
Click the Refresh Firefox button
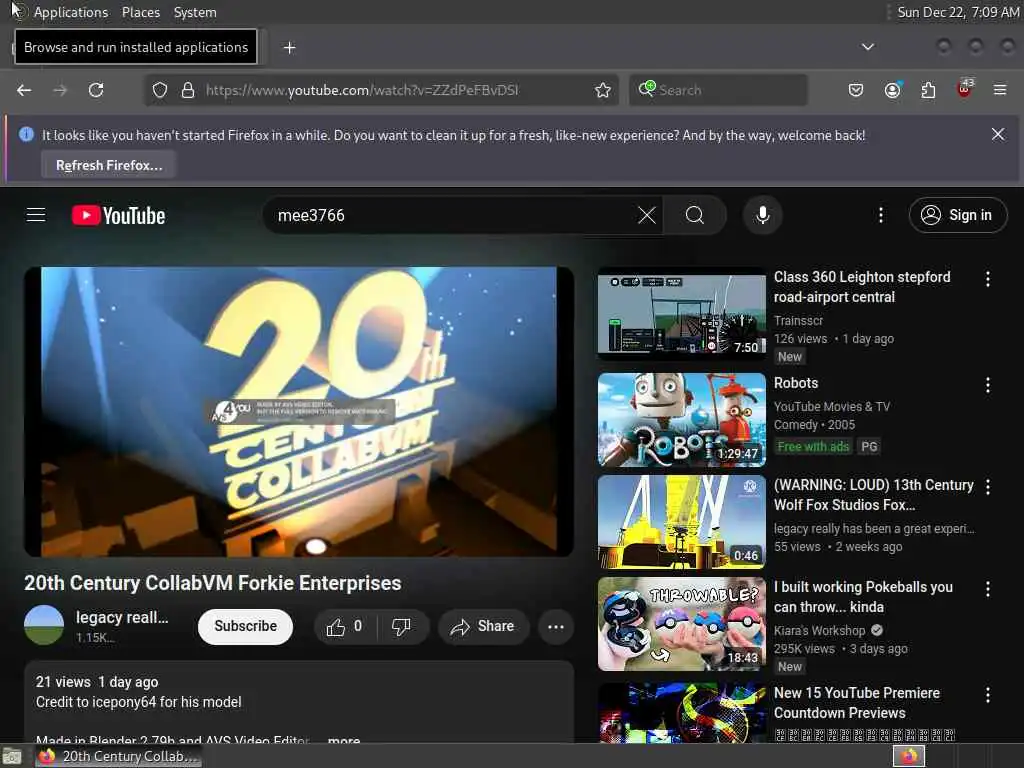[109, 165]
